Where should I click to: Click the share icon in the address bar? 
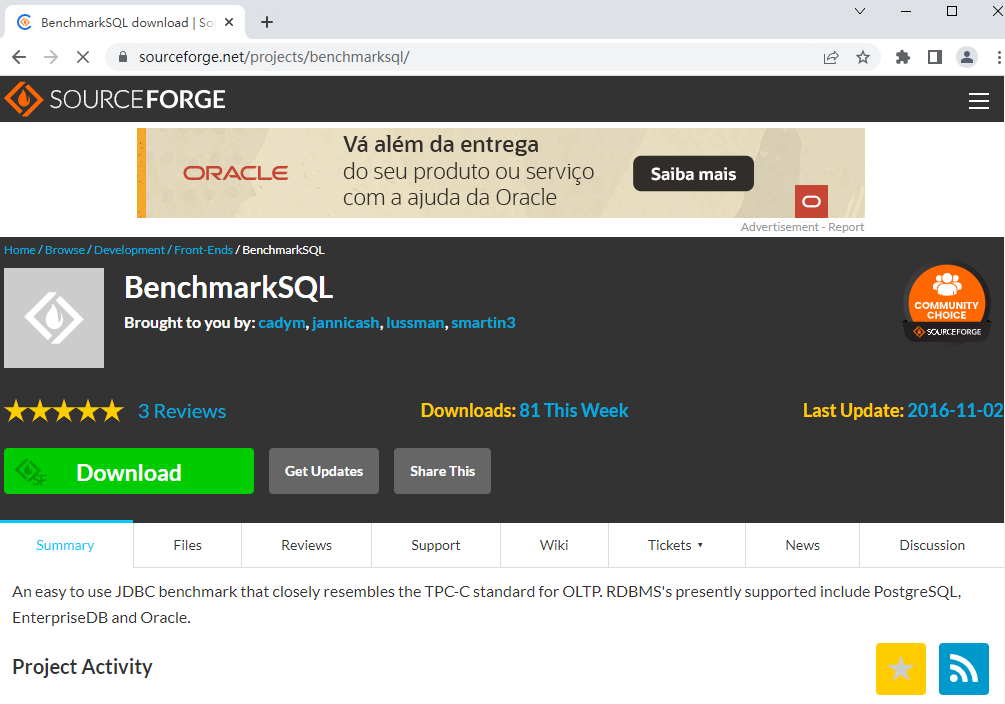coord(831,57)
